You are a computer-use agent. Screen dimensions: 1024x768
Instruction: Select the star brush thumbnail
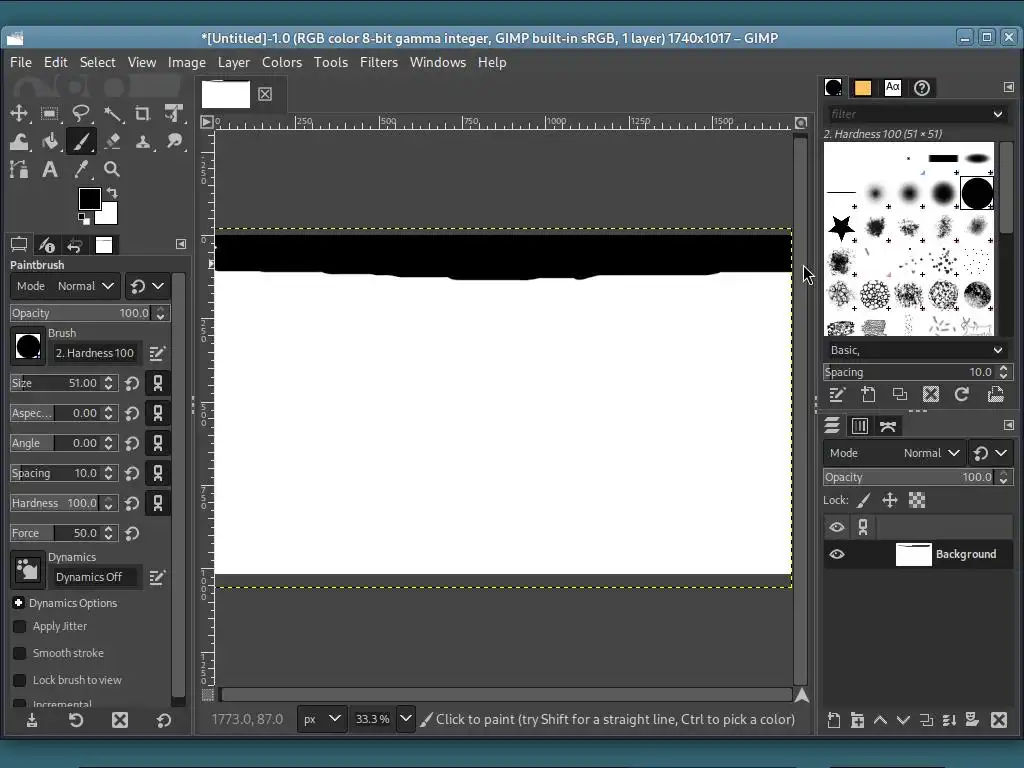[x=841, y=227]
